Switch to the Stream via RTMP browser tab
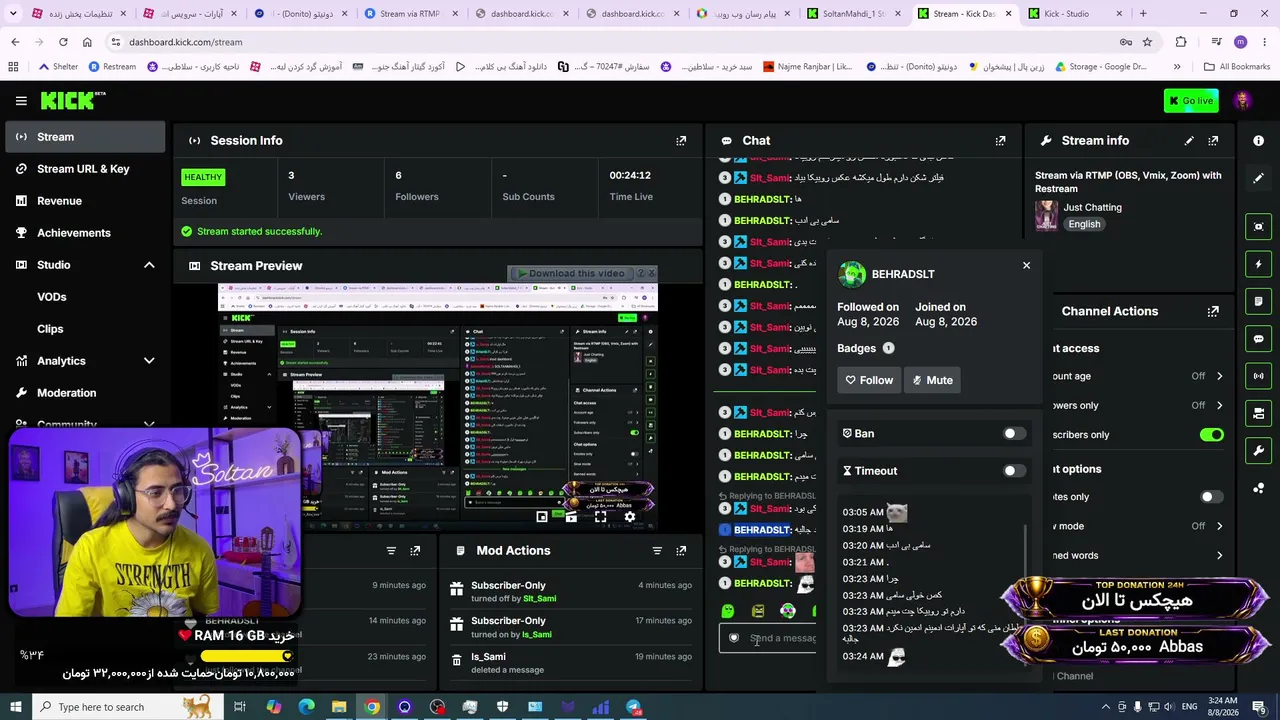Image resolution: width=1280 pixels, height=720 pixels. coord(410,14)
